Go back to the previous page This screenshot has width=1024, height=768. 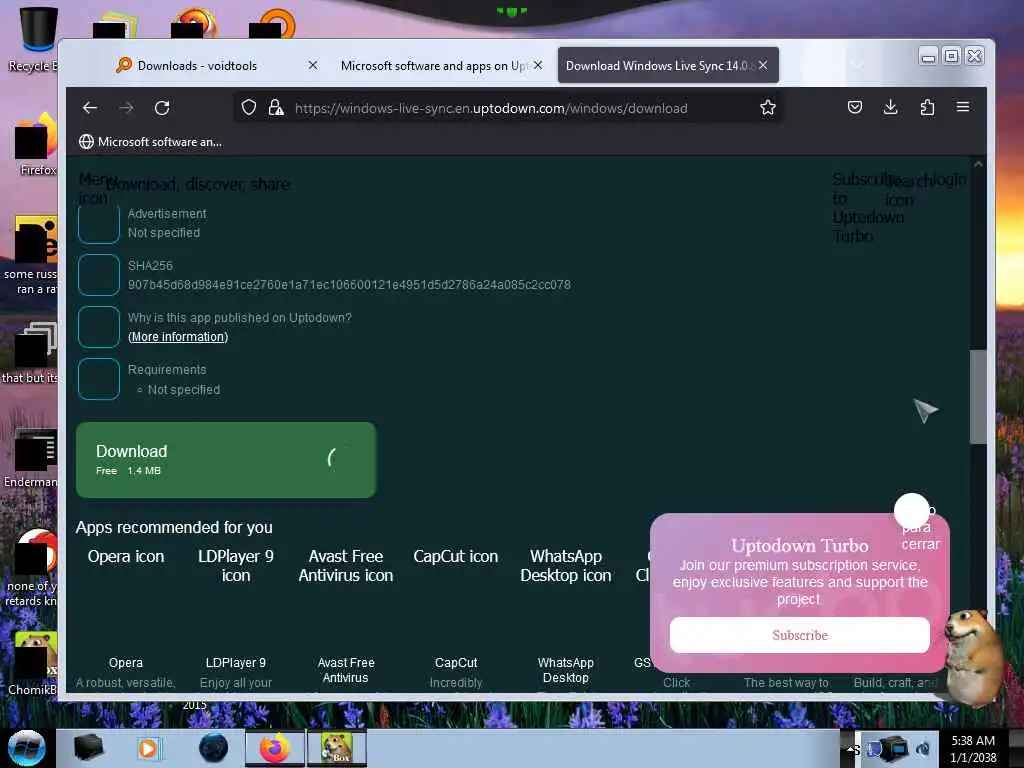pyautogui.click(x=89, y=108)
